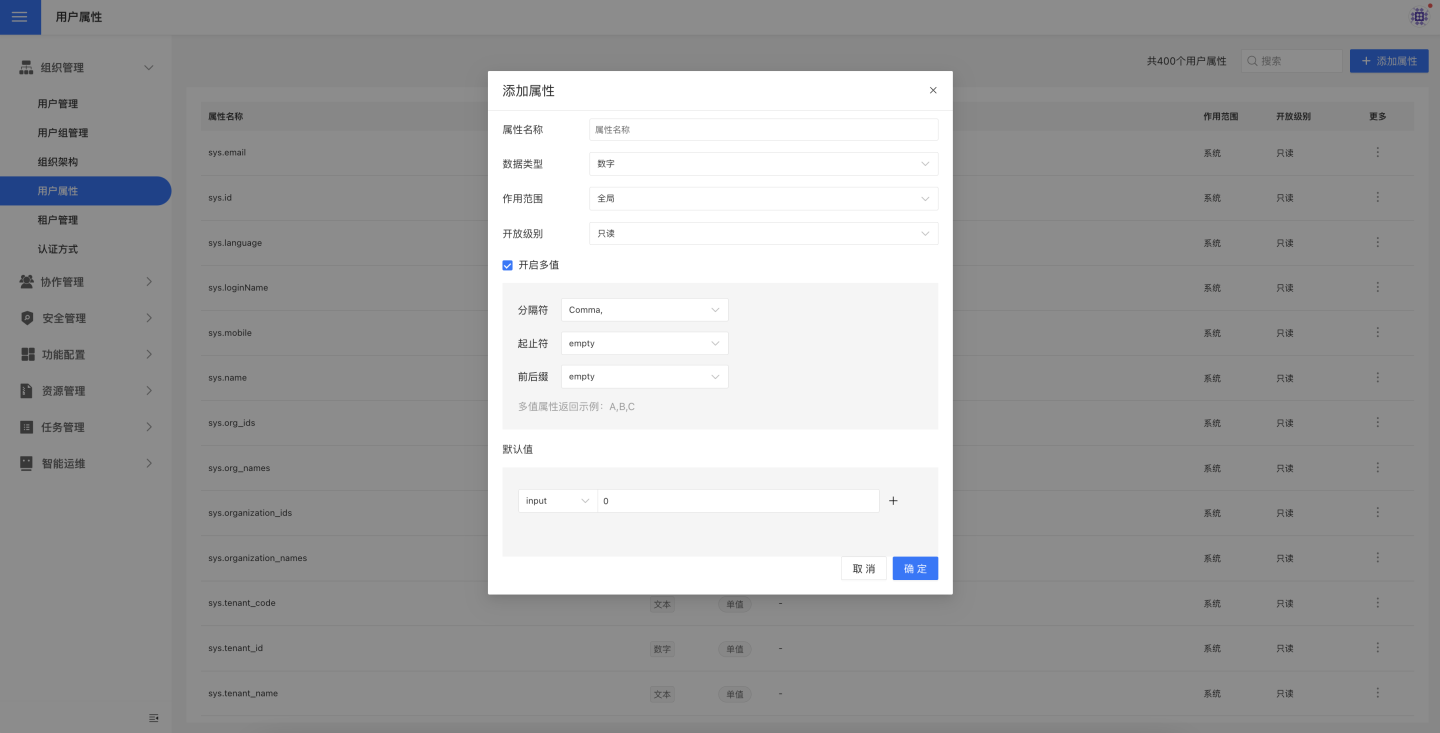Expand the 资源管理 menu section
The height and width of the screenshot is (733, 1440).
pyautogui.click(x=149, y=391)
